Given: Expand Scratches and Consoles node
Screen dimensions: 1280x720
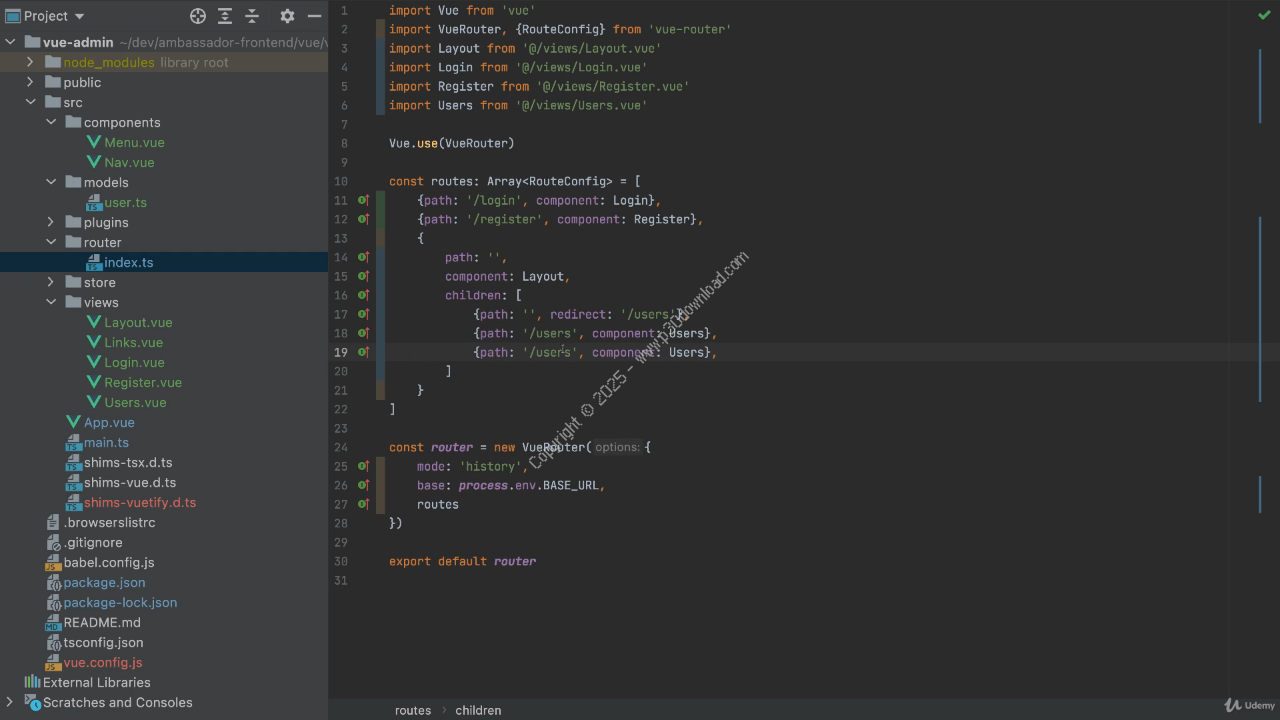Looking at the screenshot, I should [11, 702].
